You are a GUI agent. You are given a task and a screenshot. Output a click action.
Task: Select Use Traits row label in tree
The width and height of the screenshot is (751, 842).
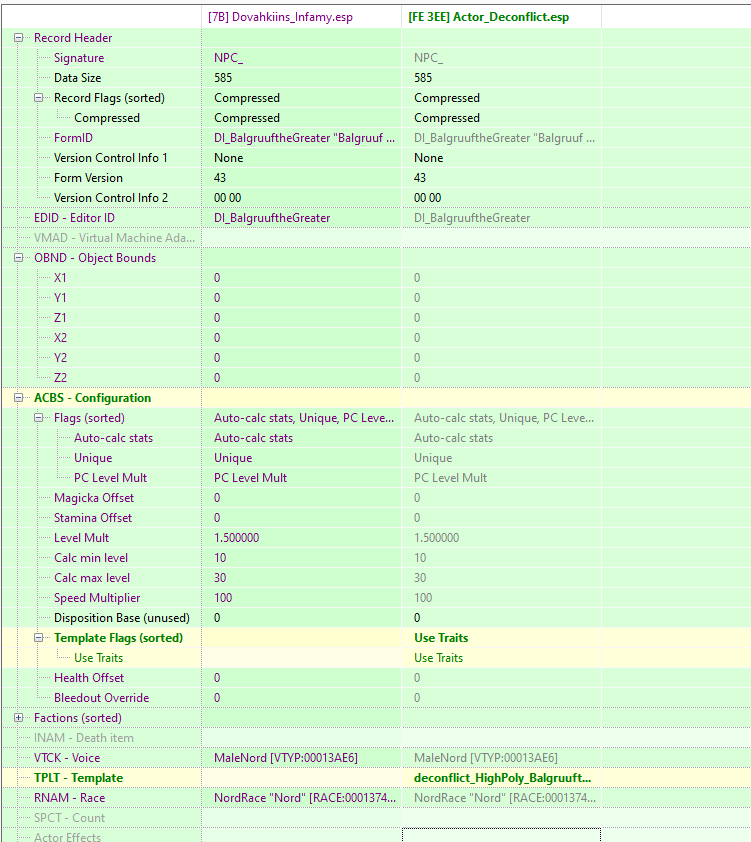point(98,658)
